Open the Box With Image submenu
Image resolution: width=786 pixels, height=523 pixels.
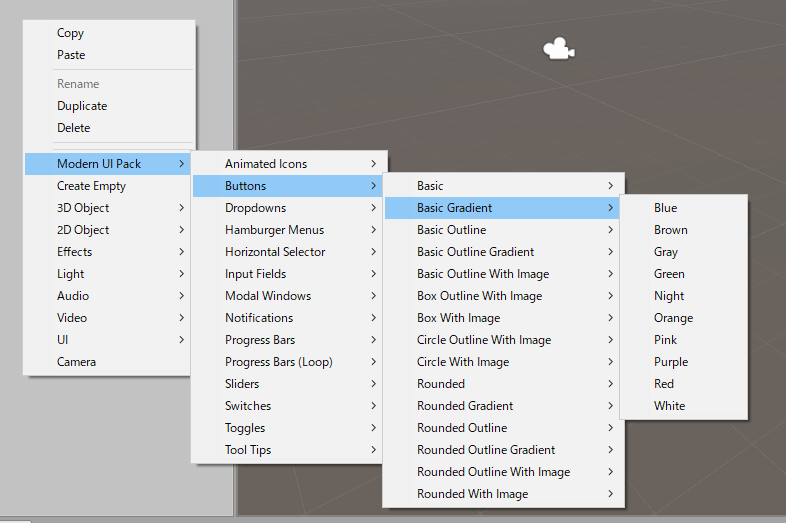[x=503, y=318]
